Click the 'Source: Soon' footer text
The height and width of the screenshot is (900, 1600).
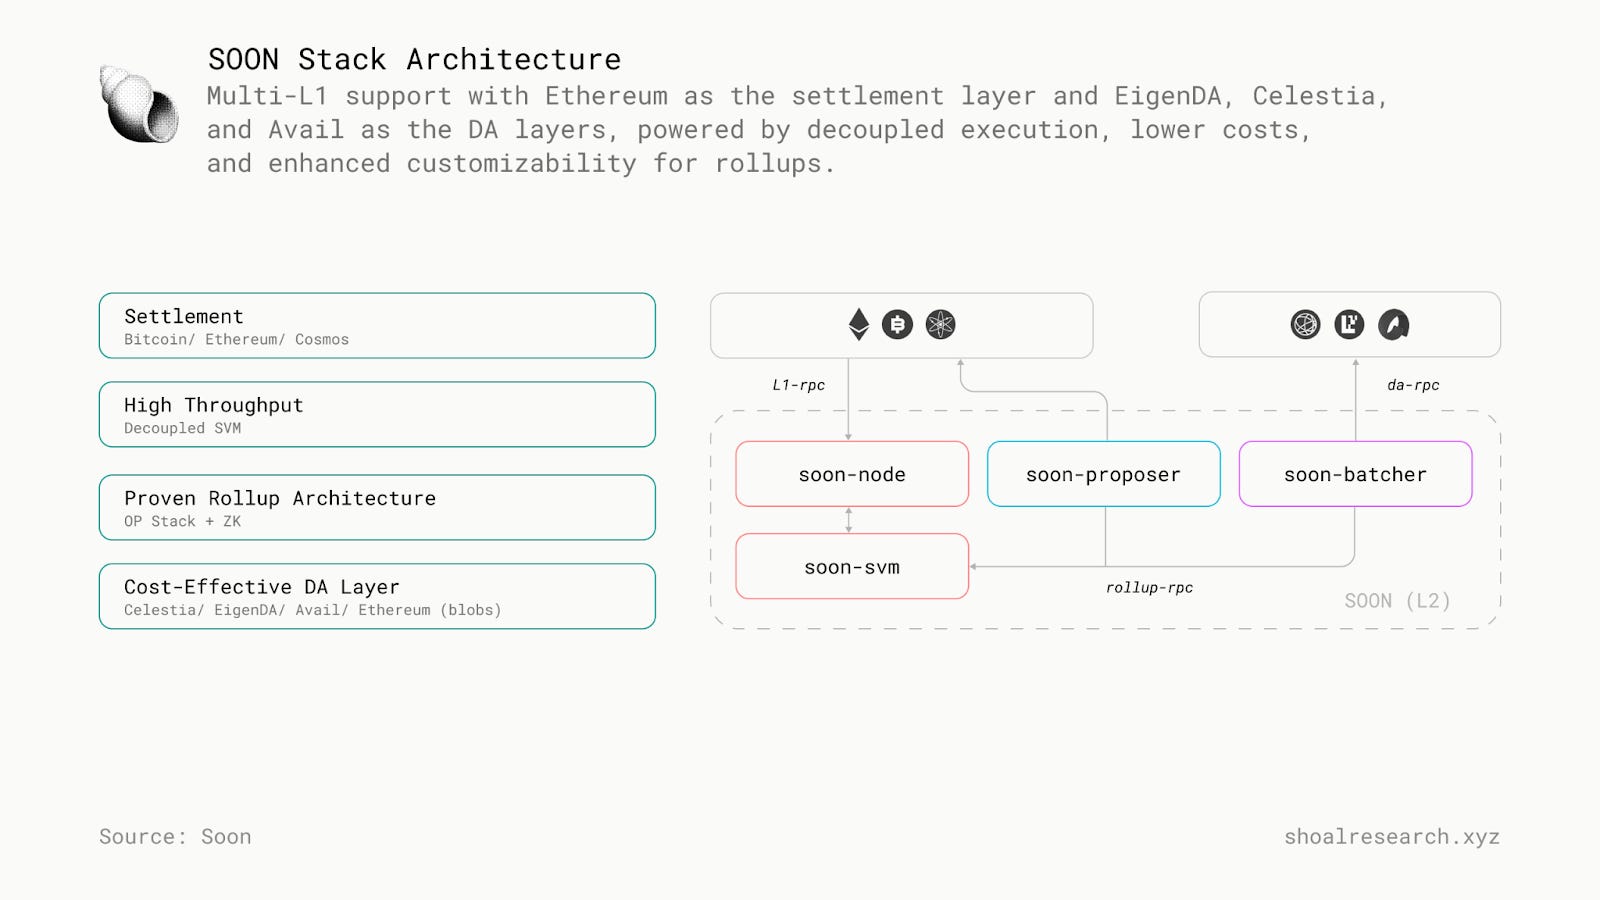point(175,837)
